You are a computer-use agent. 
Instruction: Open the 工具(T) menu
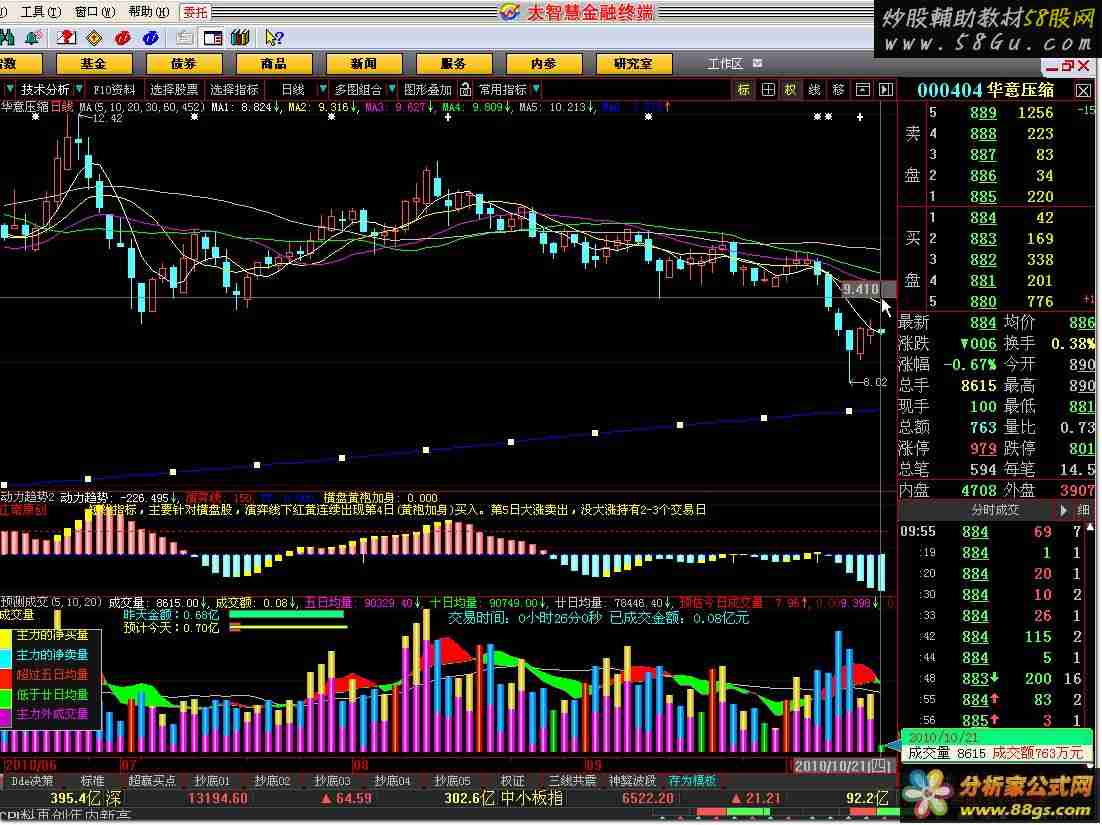[x=39, y=12]
